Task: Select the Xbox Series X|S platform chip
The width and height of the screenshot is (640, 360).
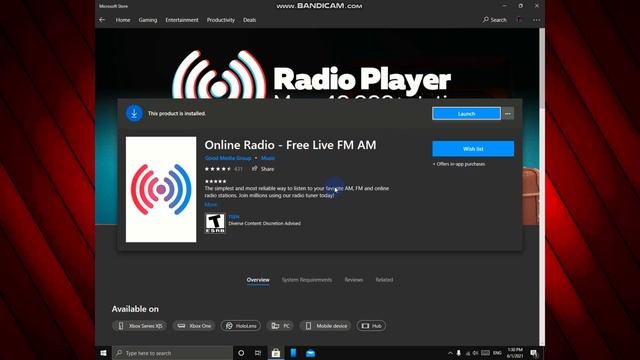Action: tap(140, 326)
